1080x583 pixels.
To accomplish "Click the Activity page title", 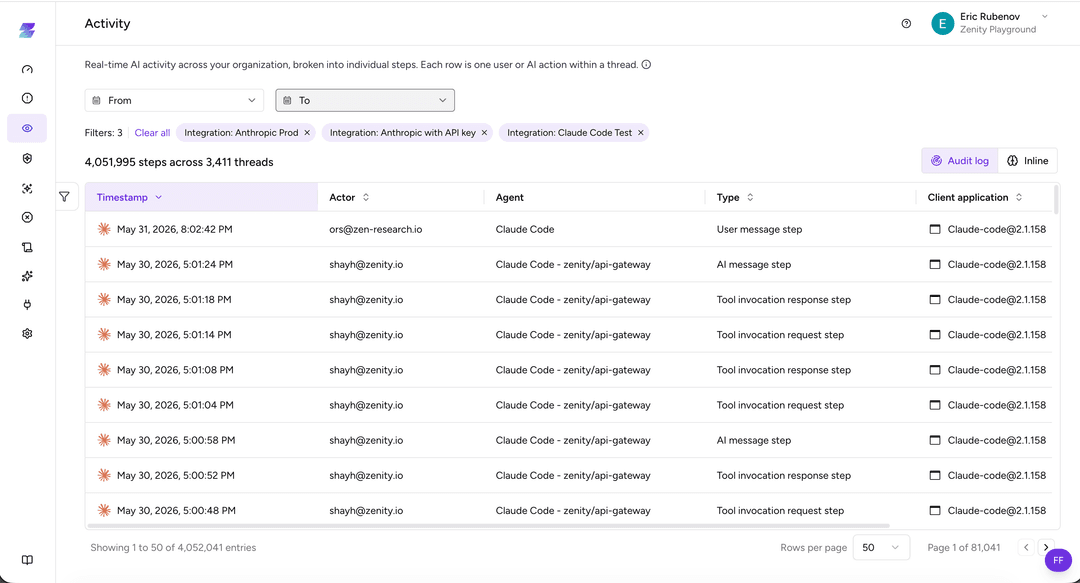I will 107,23.
